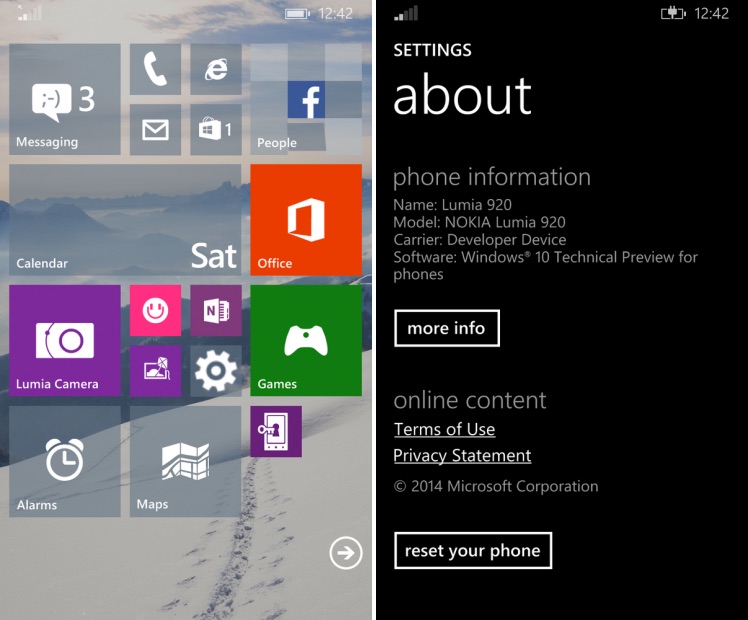The height and width of the screenshot is (620, 748).
Task: Open the OneNote tile
Action: (216, 310)
